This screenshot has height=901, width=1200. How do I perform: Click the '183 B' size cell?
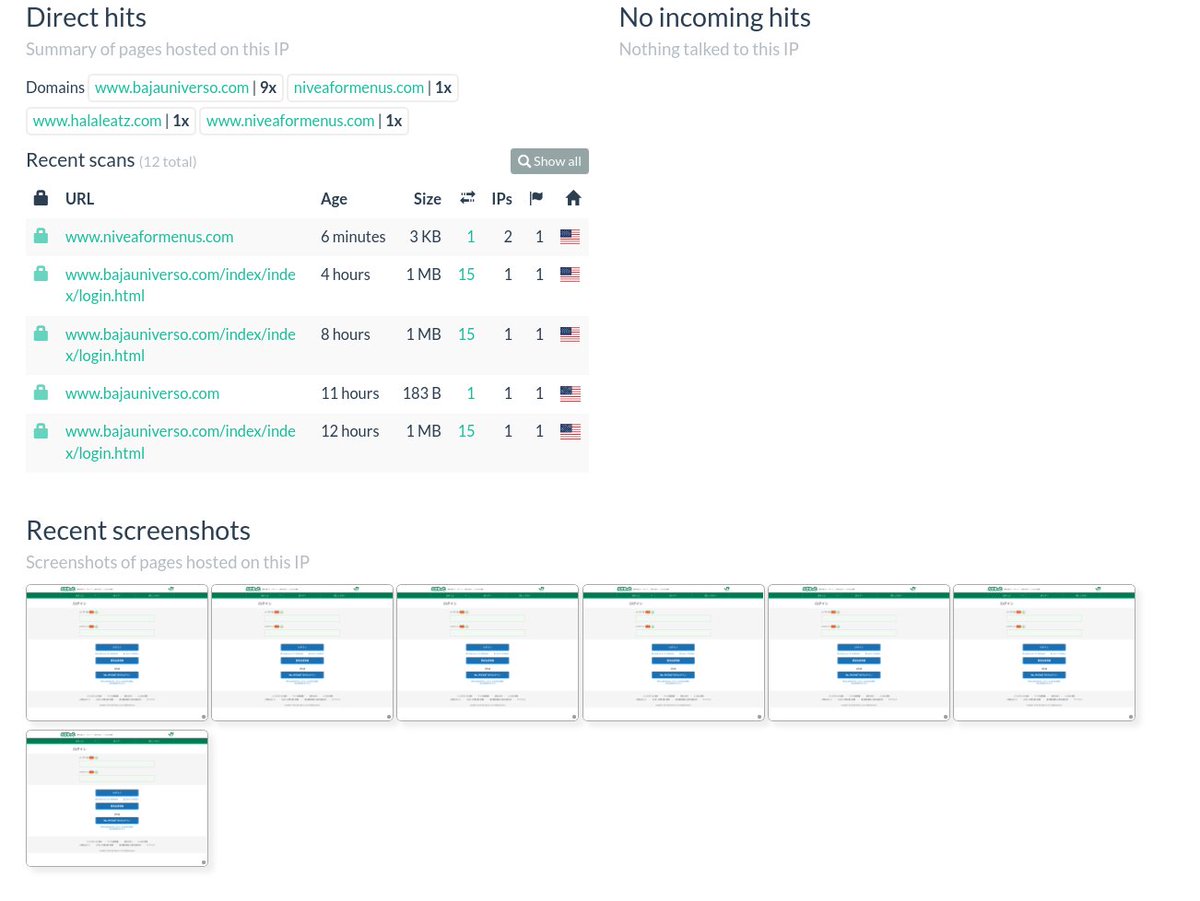pos(422,393)
